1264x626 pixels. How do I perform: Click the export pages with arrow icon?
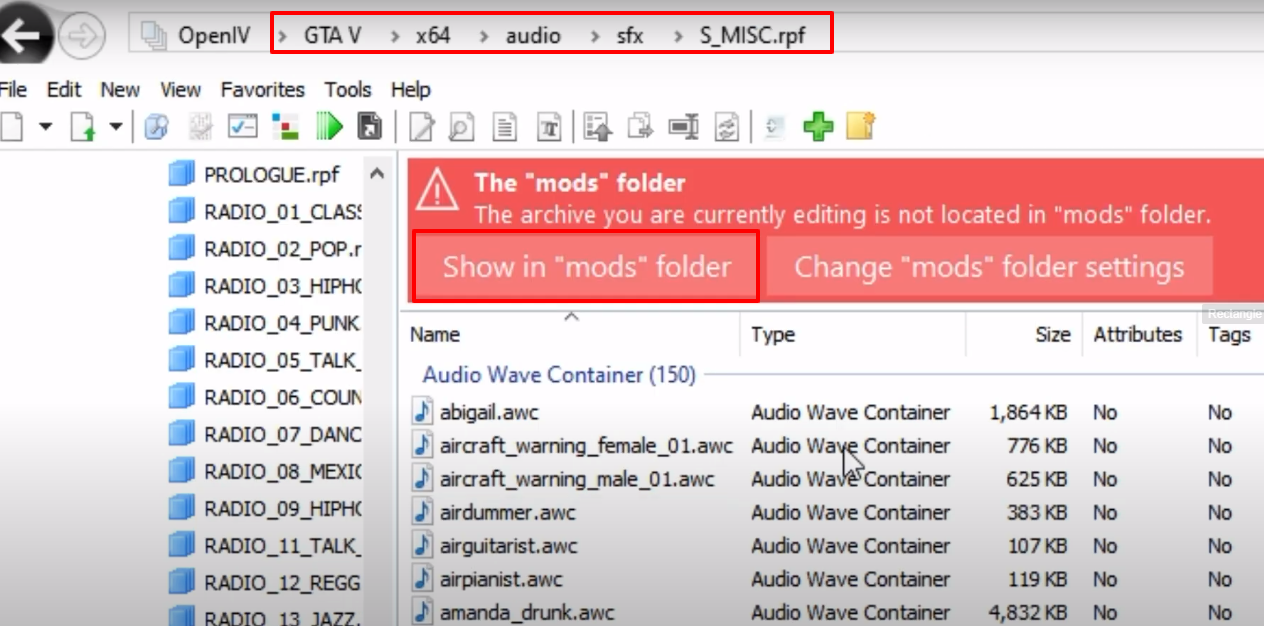point(640,127)
